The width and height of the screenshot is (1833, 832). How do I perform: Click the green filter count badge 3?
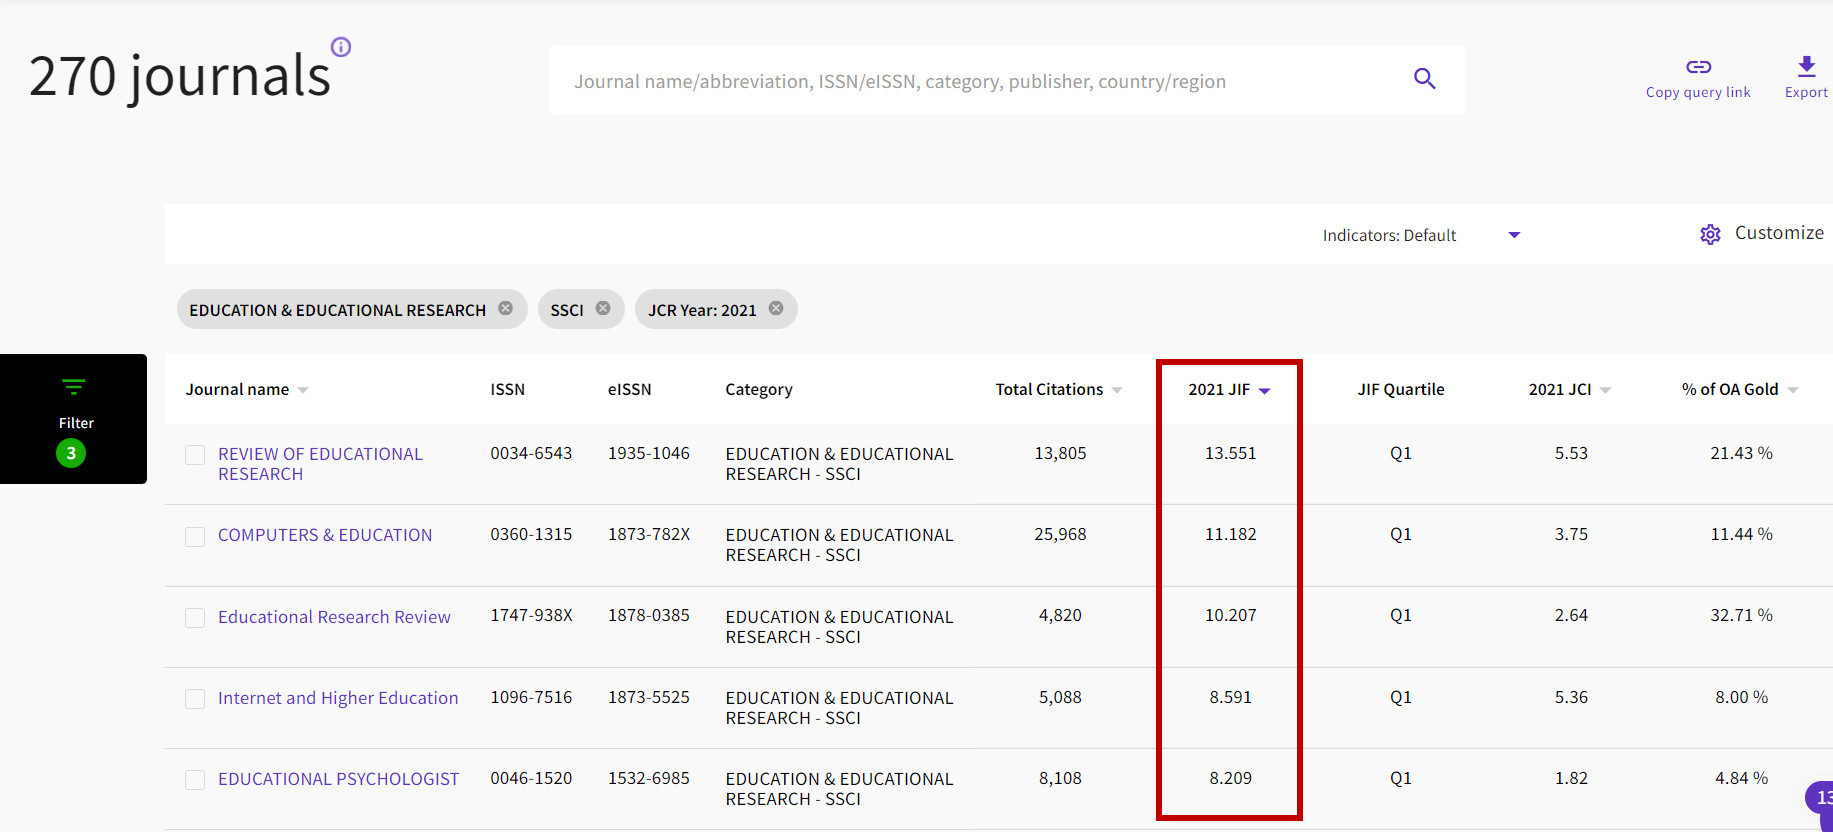click(x=71, y=453)
